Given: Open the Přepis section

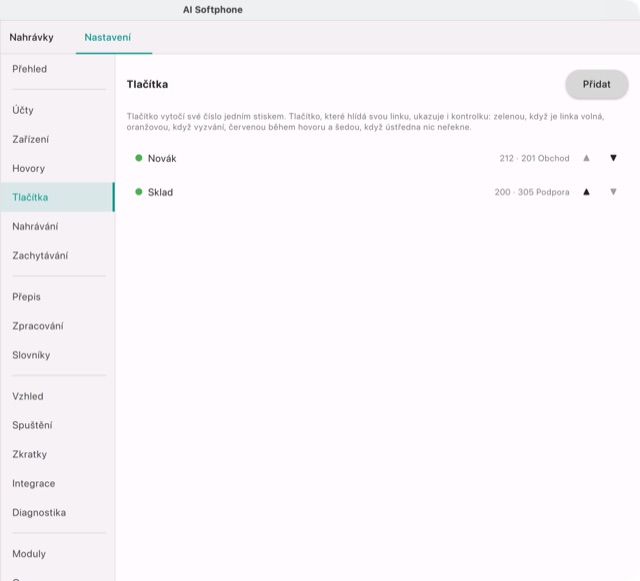Looking at the screenshot, I should tap(57, 297).
